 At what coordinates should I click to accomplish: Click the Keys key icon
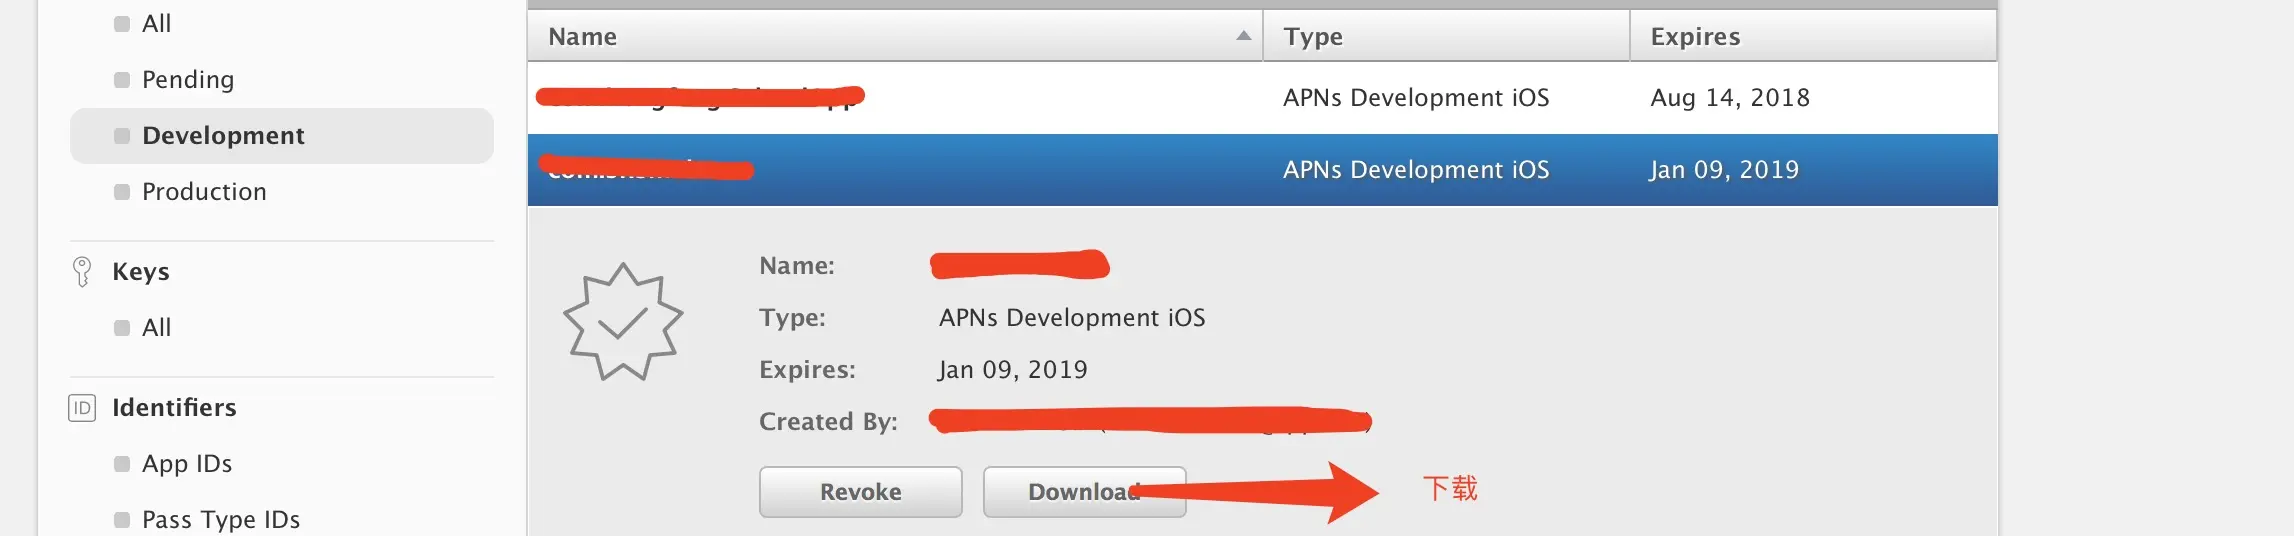tap(82, 272)
